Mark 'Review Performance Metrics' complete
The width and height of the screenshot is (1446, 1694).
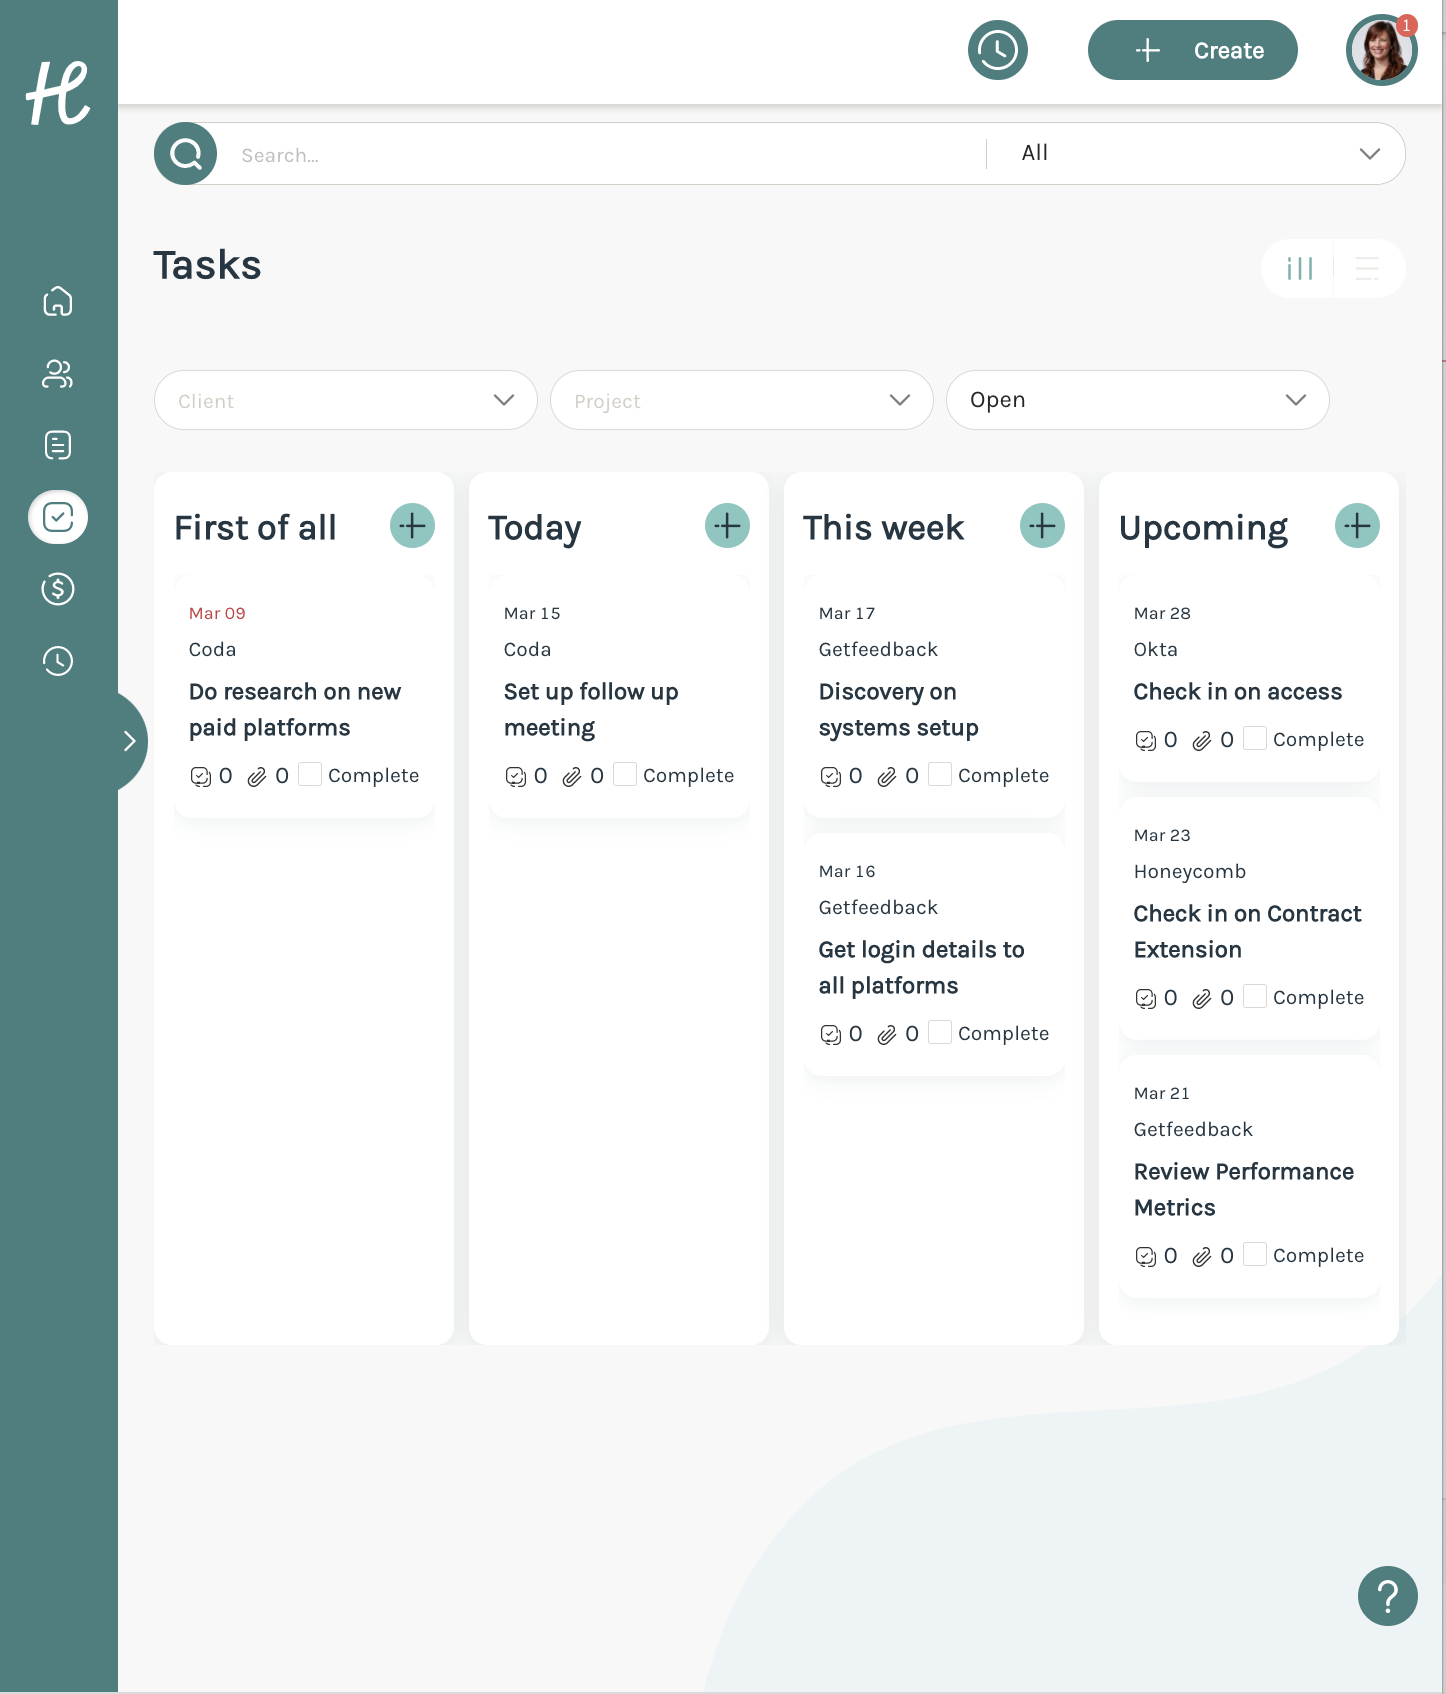(1255, 1254)
